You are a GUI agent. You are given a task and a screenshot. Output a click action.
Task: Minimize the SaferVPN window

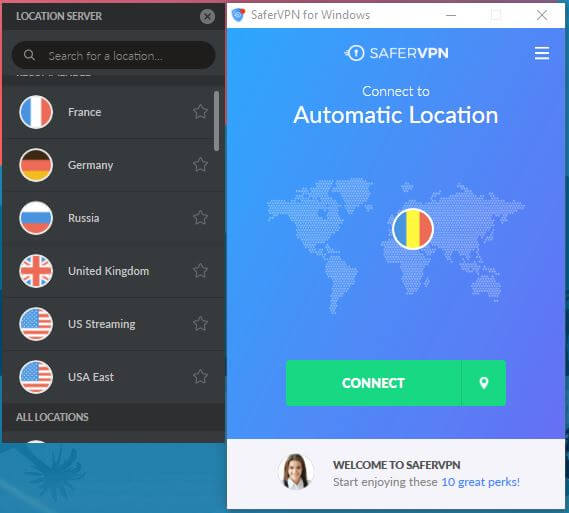(451, 15)
